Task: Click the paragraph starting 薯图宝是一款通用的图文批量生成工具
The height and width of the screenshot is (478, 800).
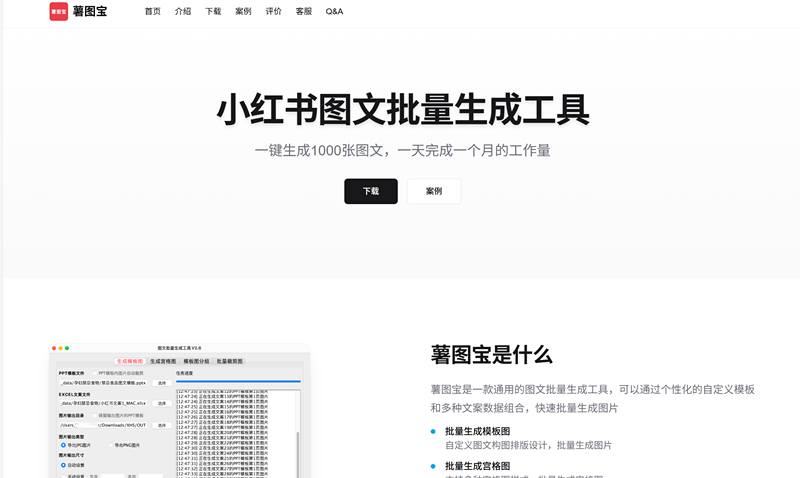Action: (x=592, y=399)
